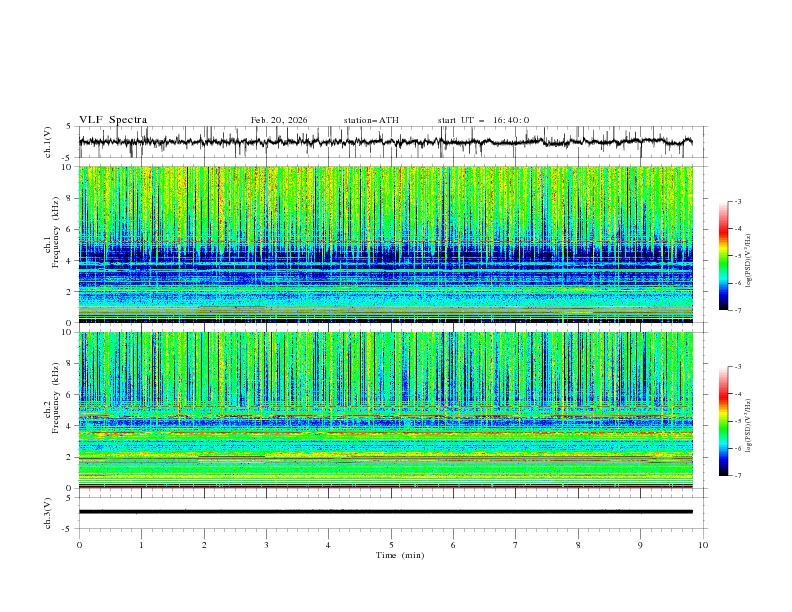Click the "5" tick on ch.3(V) axis
This screenshot has width=792, height=612.
70,498
